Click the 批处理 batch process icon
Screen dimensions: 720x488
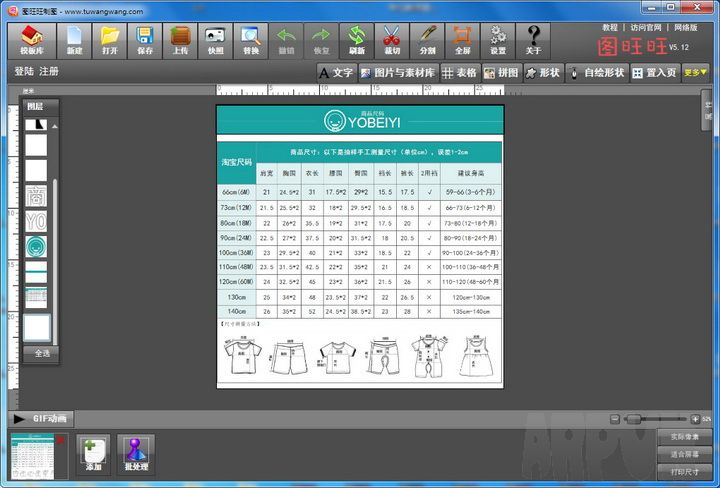(136, 454)
